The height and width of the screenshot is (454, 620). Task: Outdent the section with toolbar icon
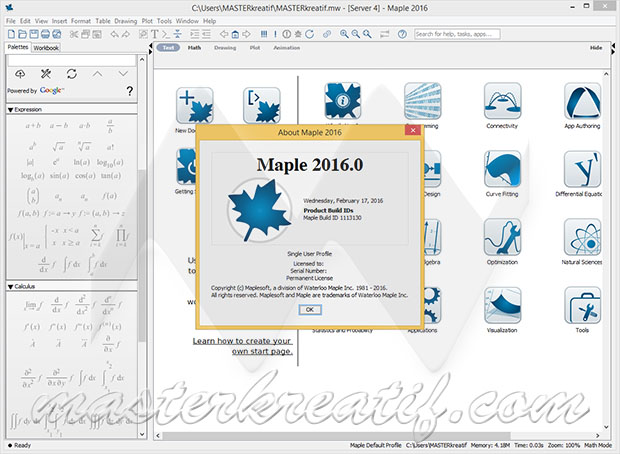pyautogui.click(x=206, y=34)
